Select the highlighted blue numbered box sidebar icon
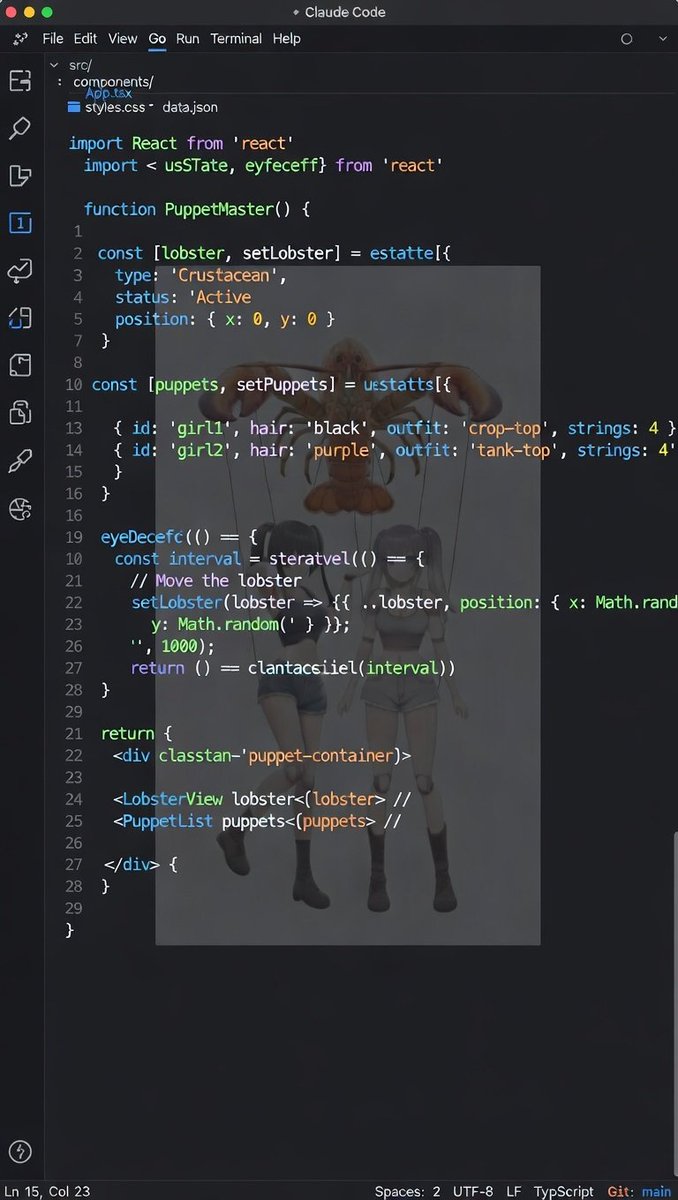The image size is (678, 1200). click(x=20, y=223)
